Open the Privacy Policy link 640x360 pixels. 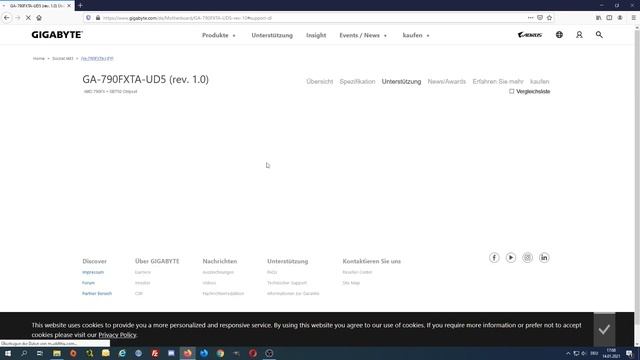(x=117, y=335)
